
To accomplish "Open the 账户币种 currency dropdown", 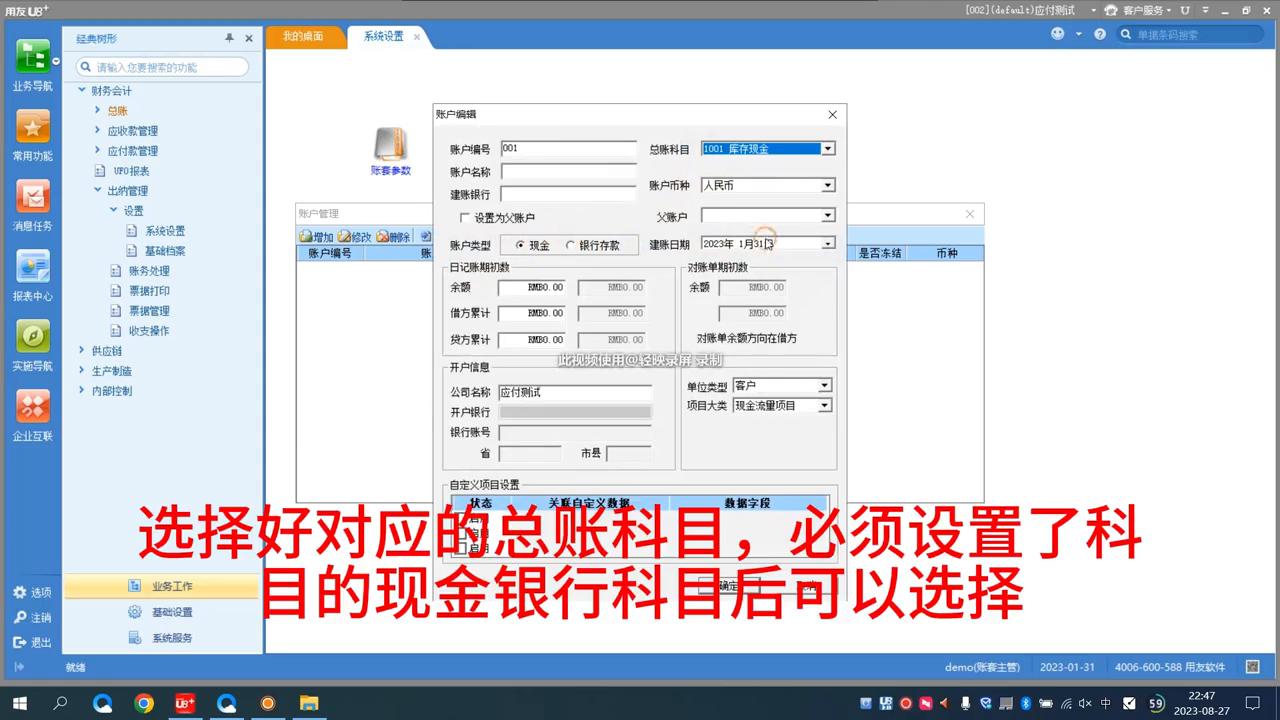I will pyautogui.click(x=827, y=185).
